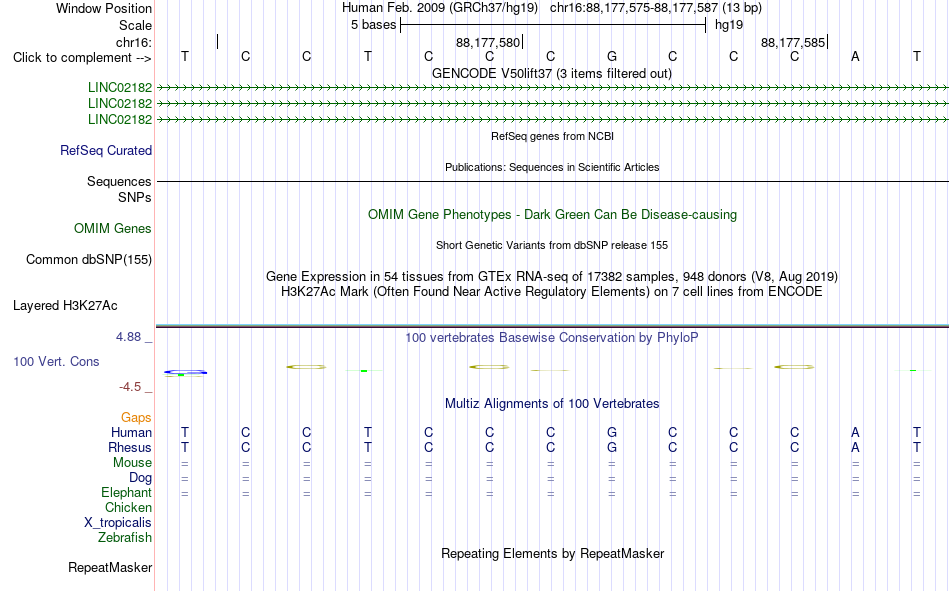
Task: Click the hg19 text beside the scale bar
Action: [729, 25]
